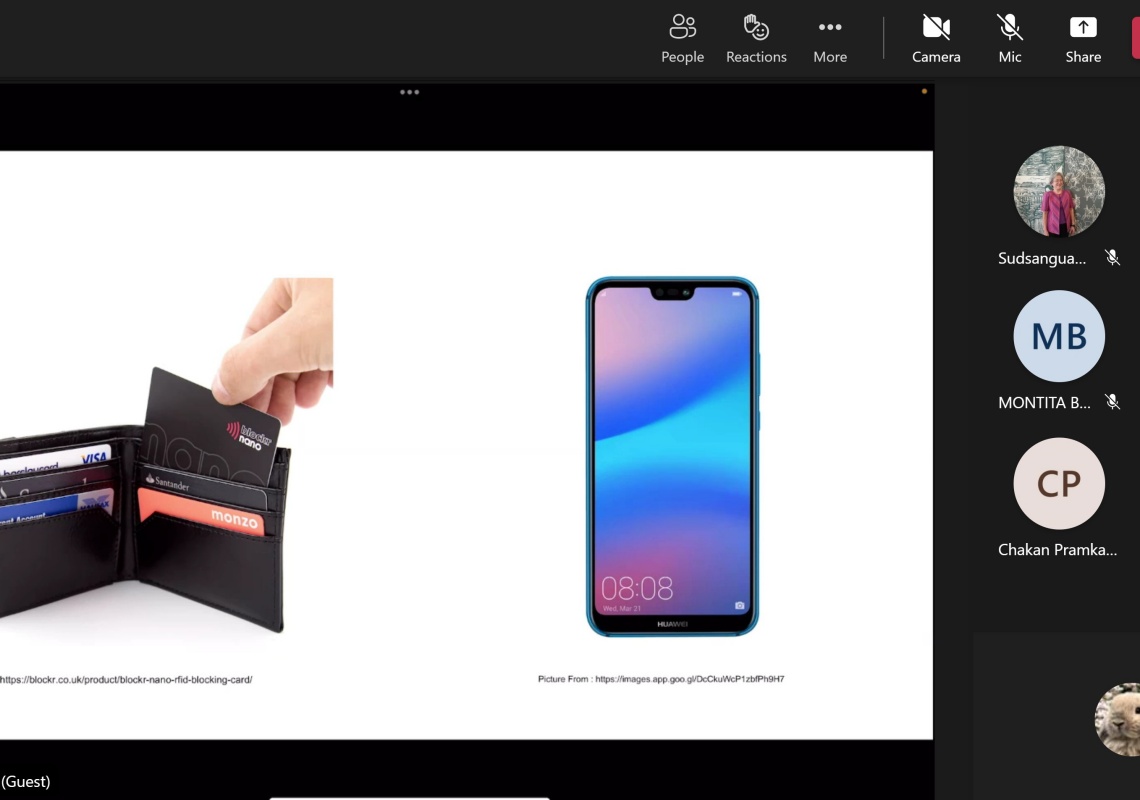Turn on the Camera
The height and width of the screenshot is (800, 1140).
tap(936, 39)
